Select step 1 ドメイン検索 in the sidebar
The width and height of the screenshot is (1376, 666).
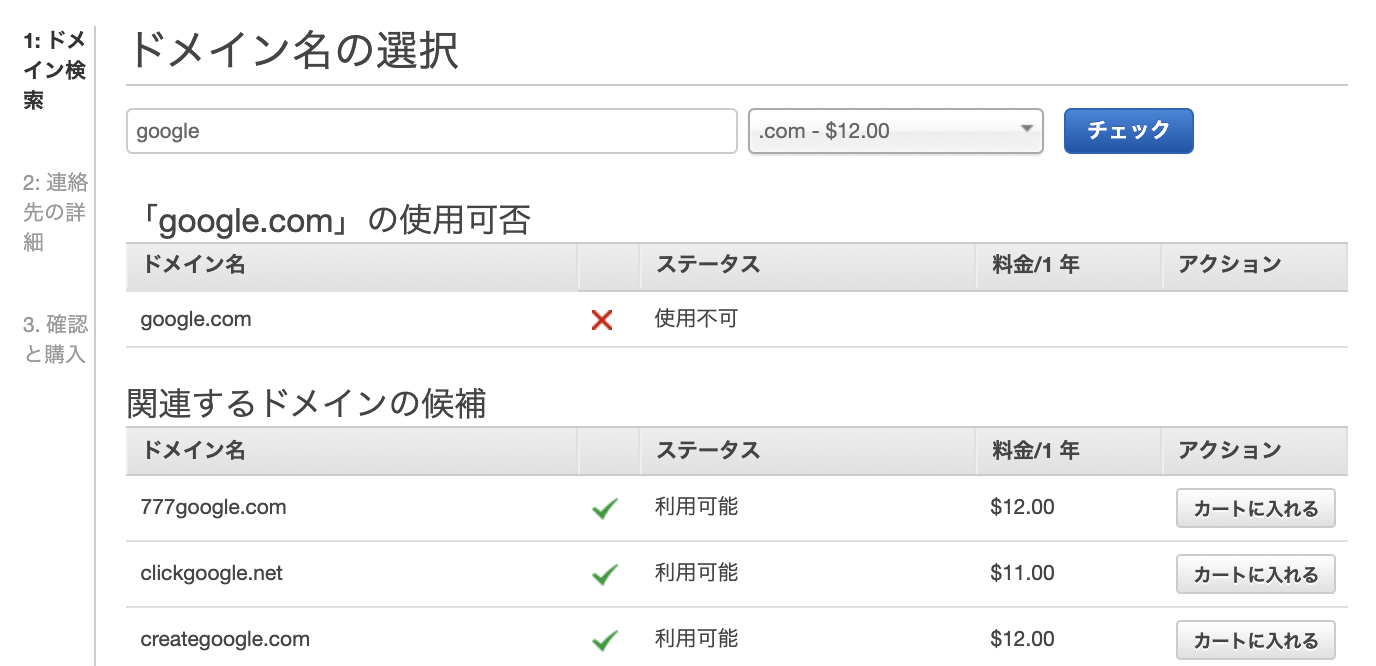[54, 70]
